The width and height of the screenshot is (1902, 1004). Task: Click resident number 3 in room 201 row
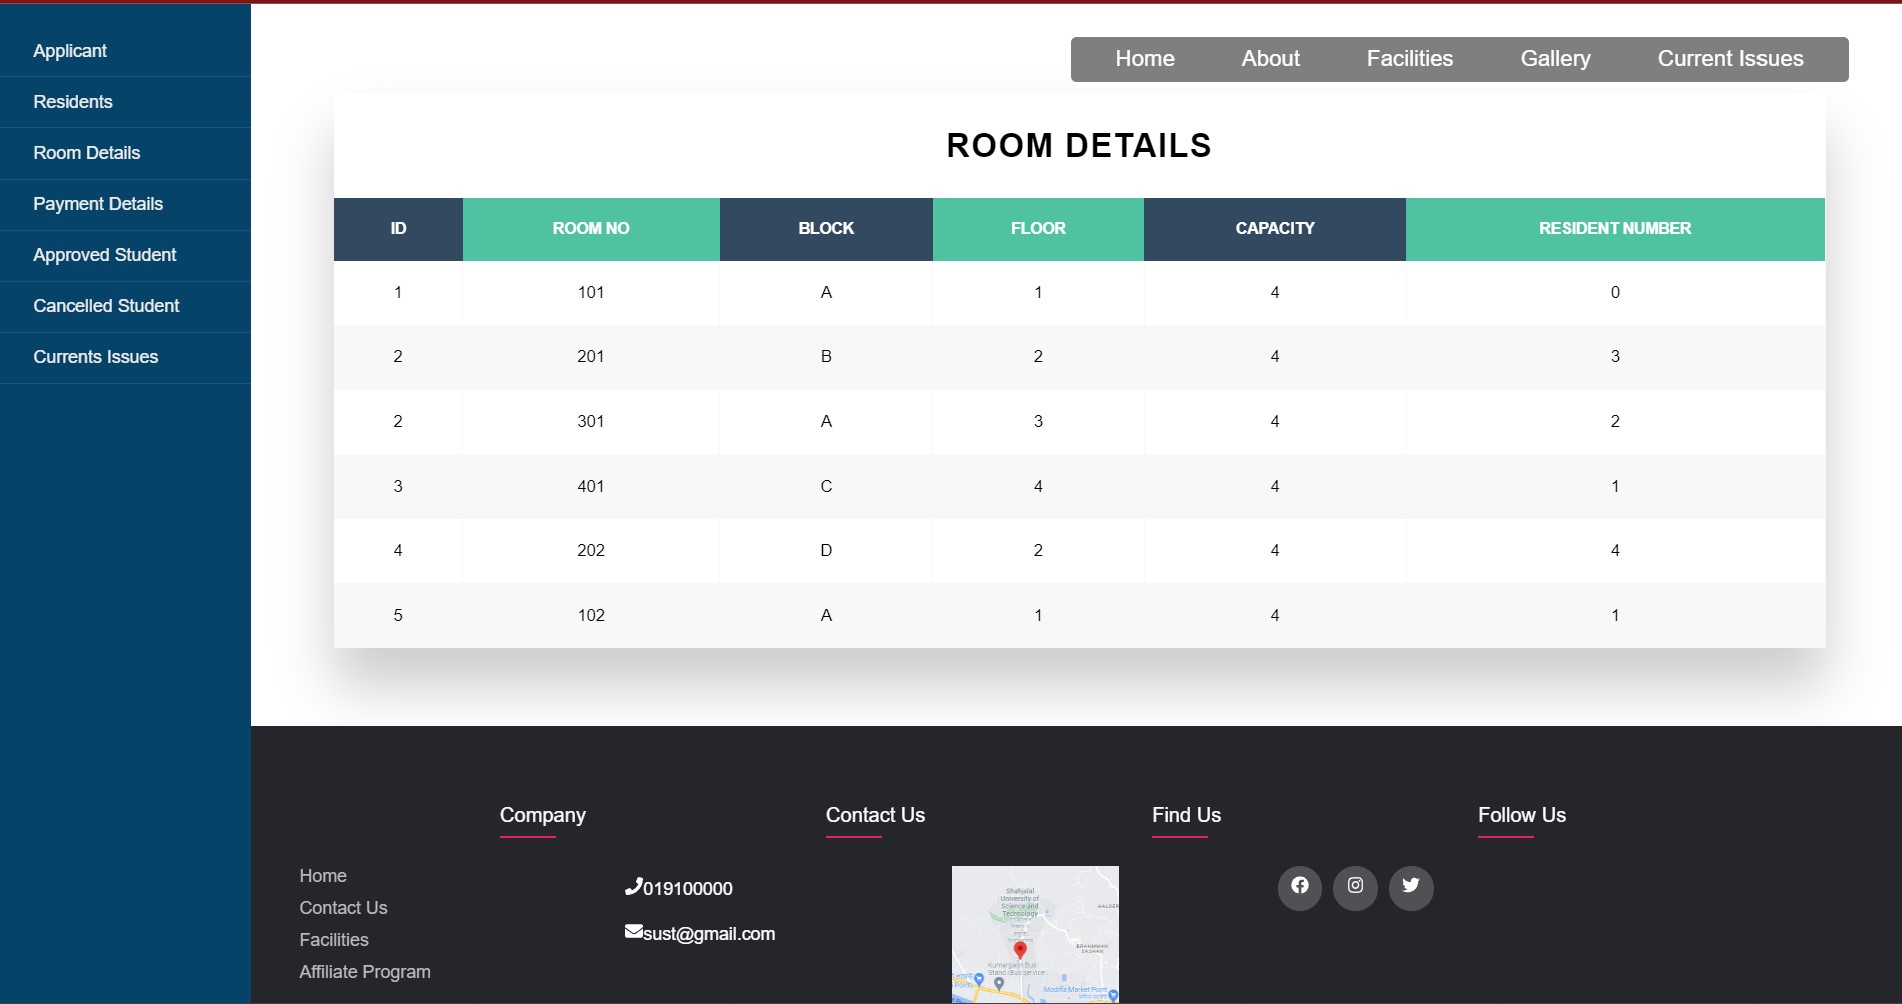[x=1615, y=357]
